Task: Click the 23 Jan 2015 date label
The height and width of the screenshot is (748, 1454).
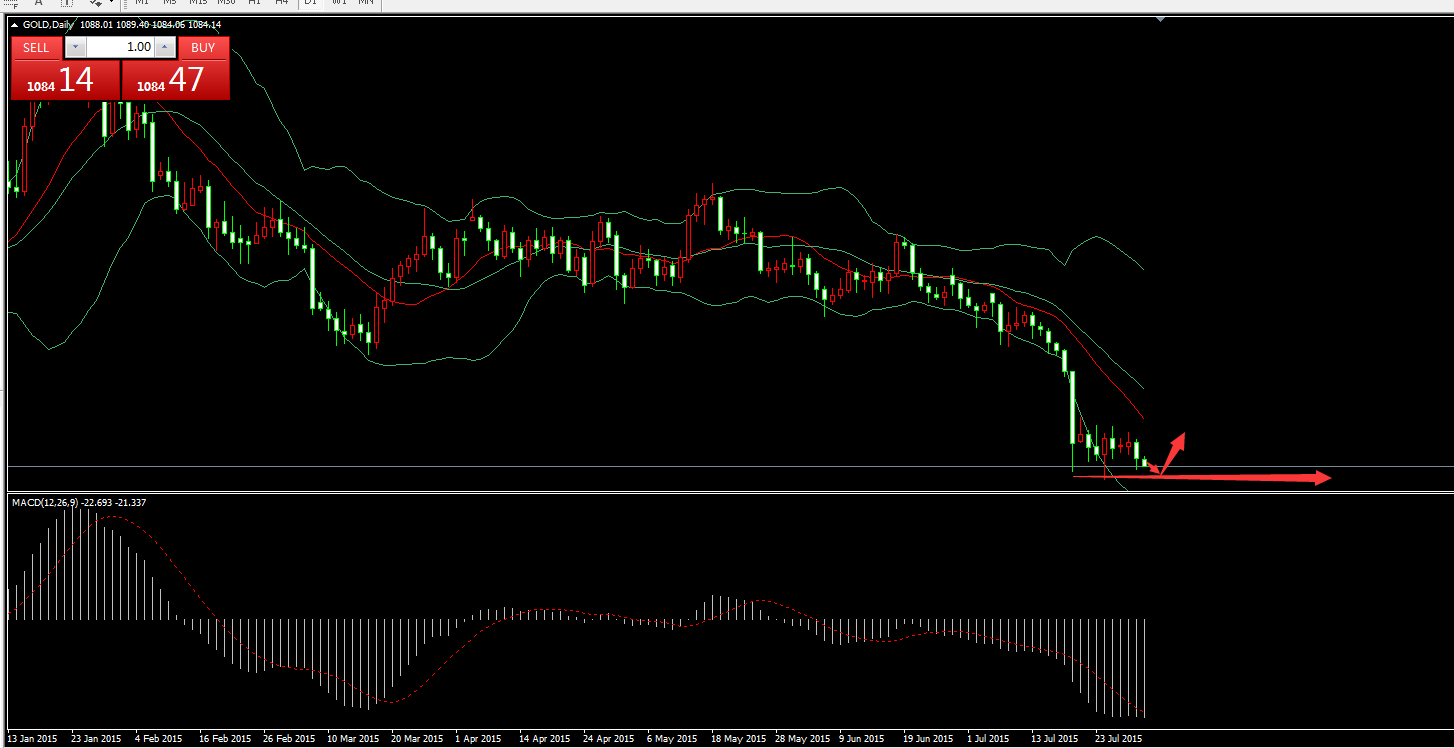Action: pyautogui.click(x=96, y=739)
